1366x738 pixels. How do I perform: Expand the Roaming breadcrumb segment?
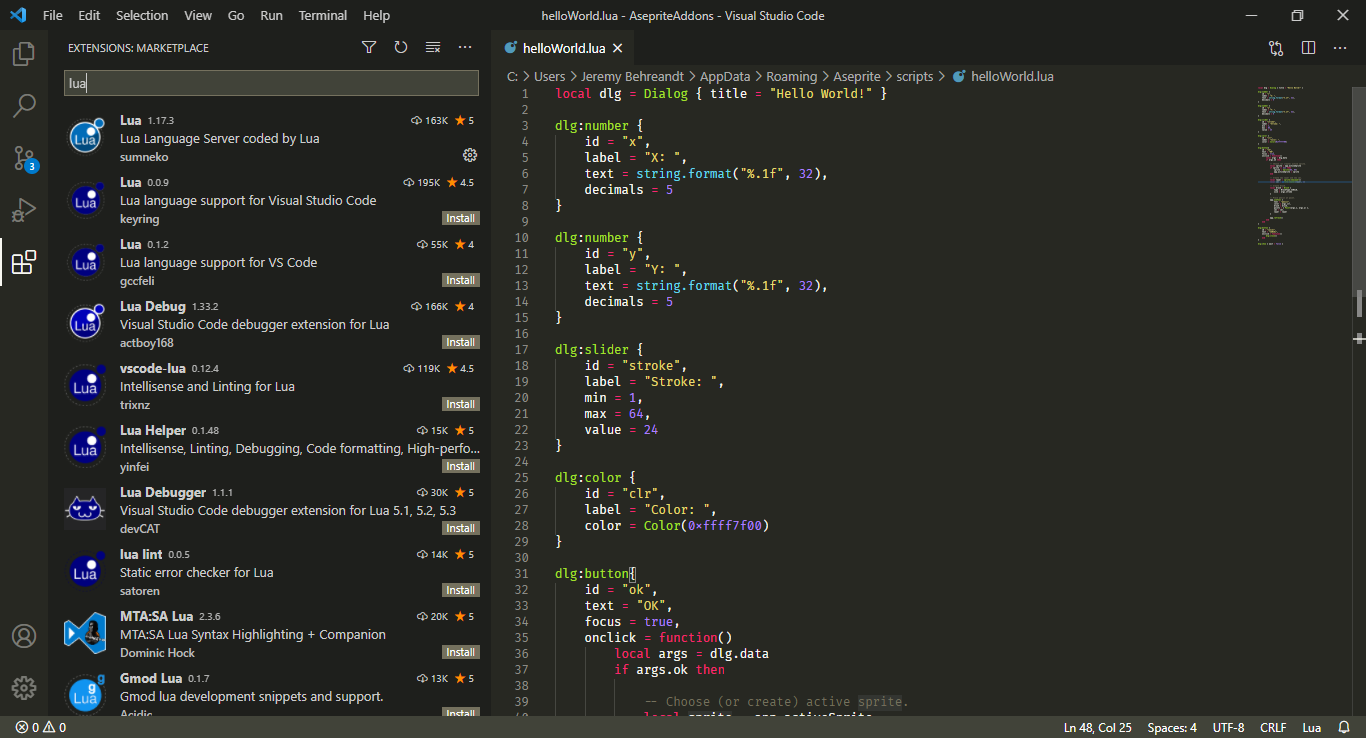[792, 76]
